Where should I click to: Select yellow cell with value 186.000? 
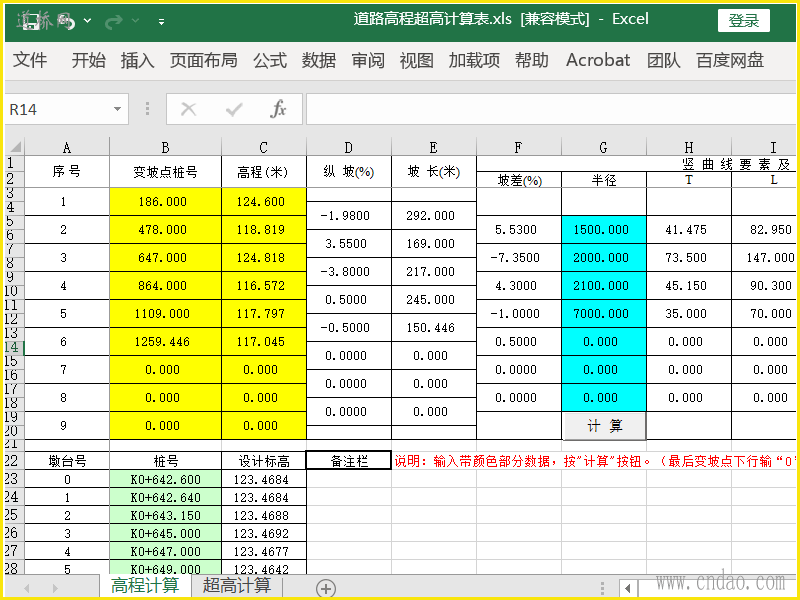(x=165, y=202)
